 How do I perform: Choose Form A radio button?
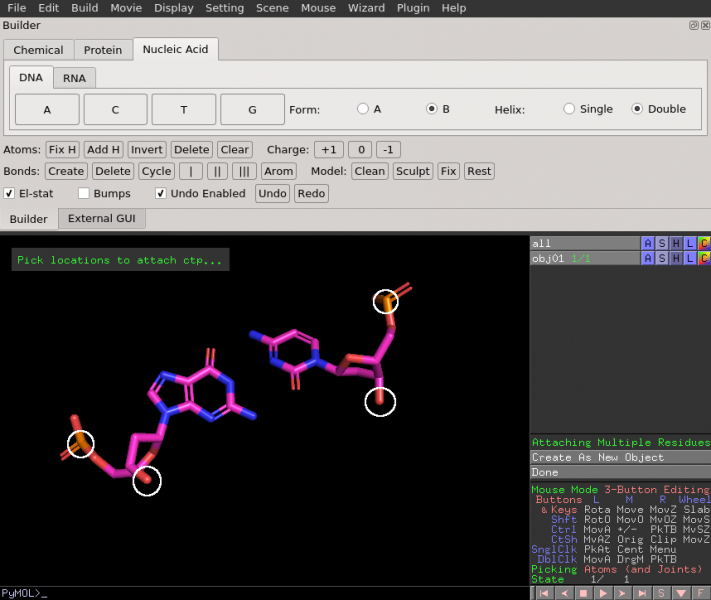pyautogui.click(x=363, y=109)
